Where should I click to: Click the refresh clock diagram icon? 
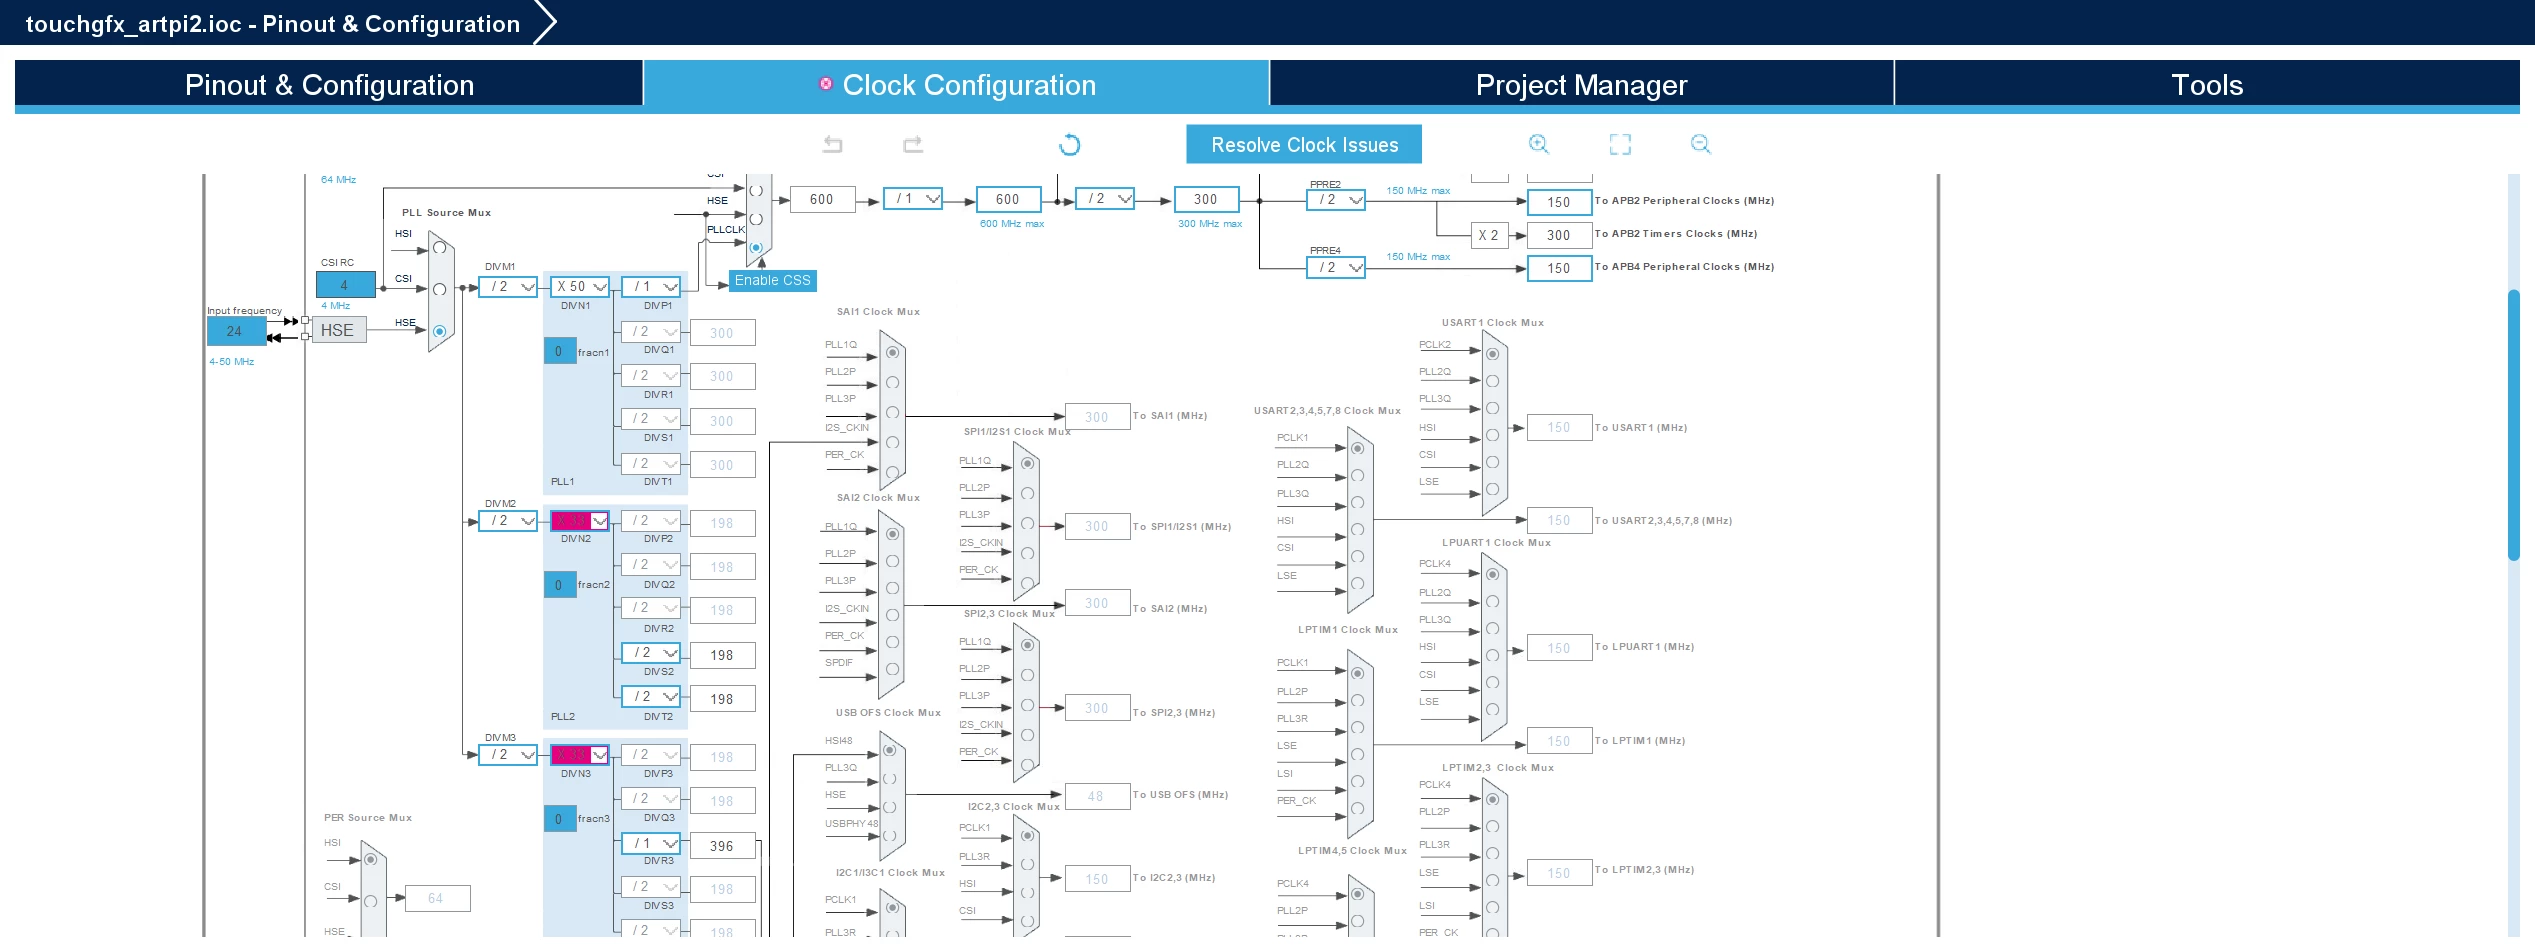[x=1069, y=145]
